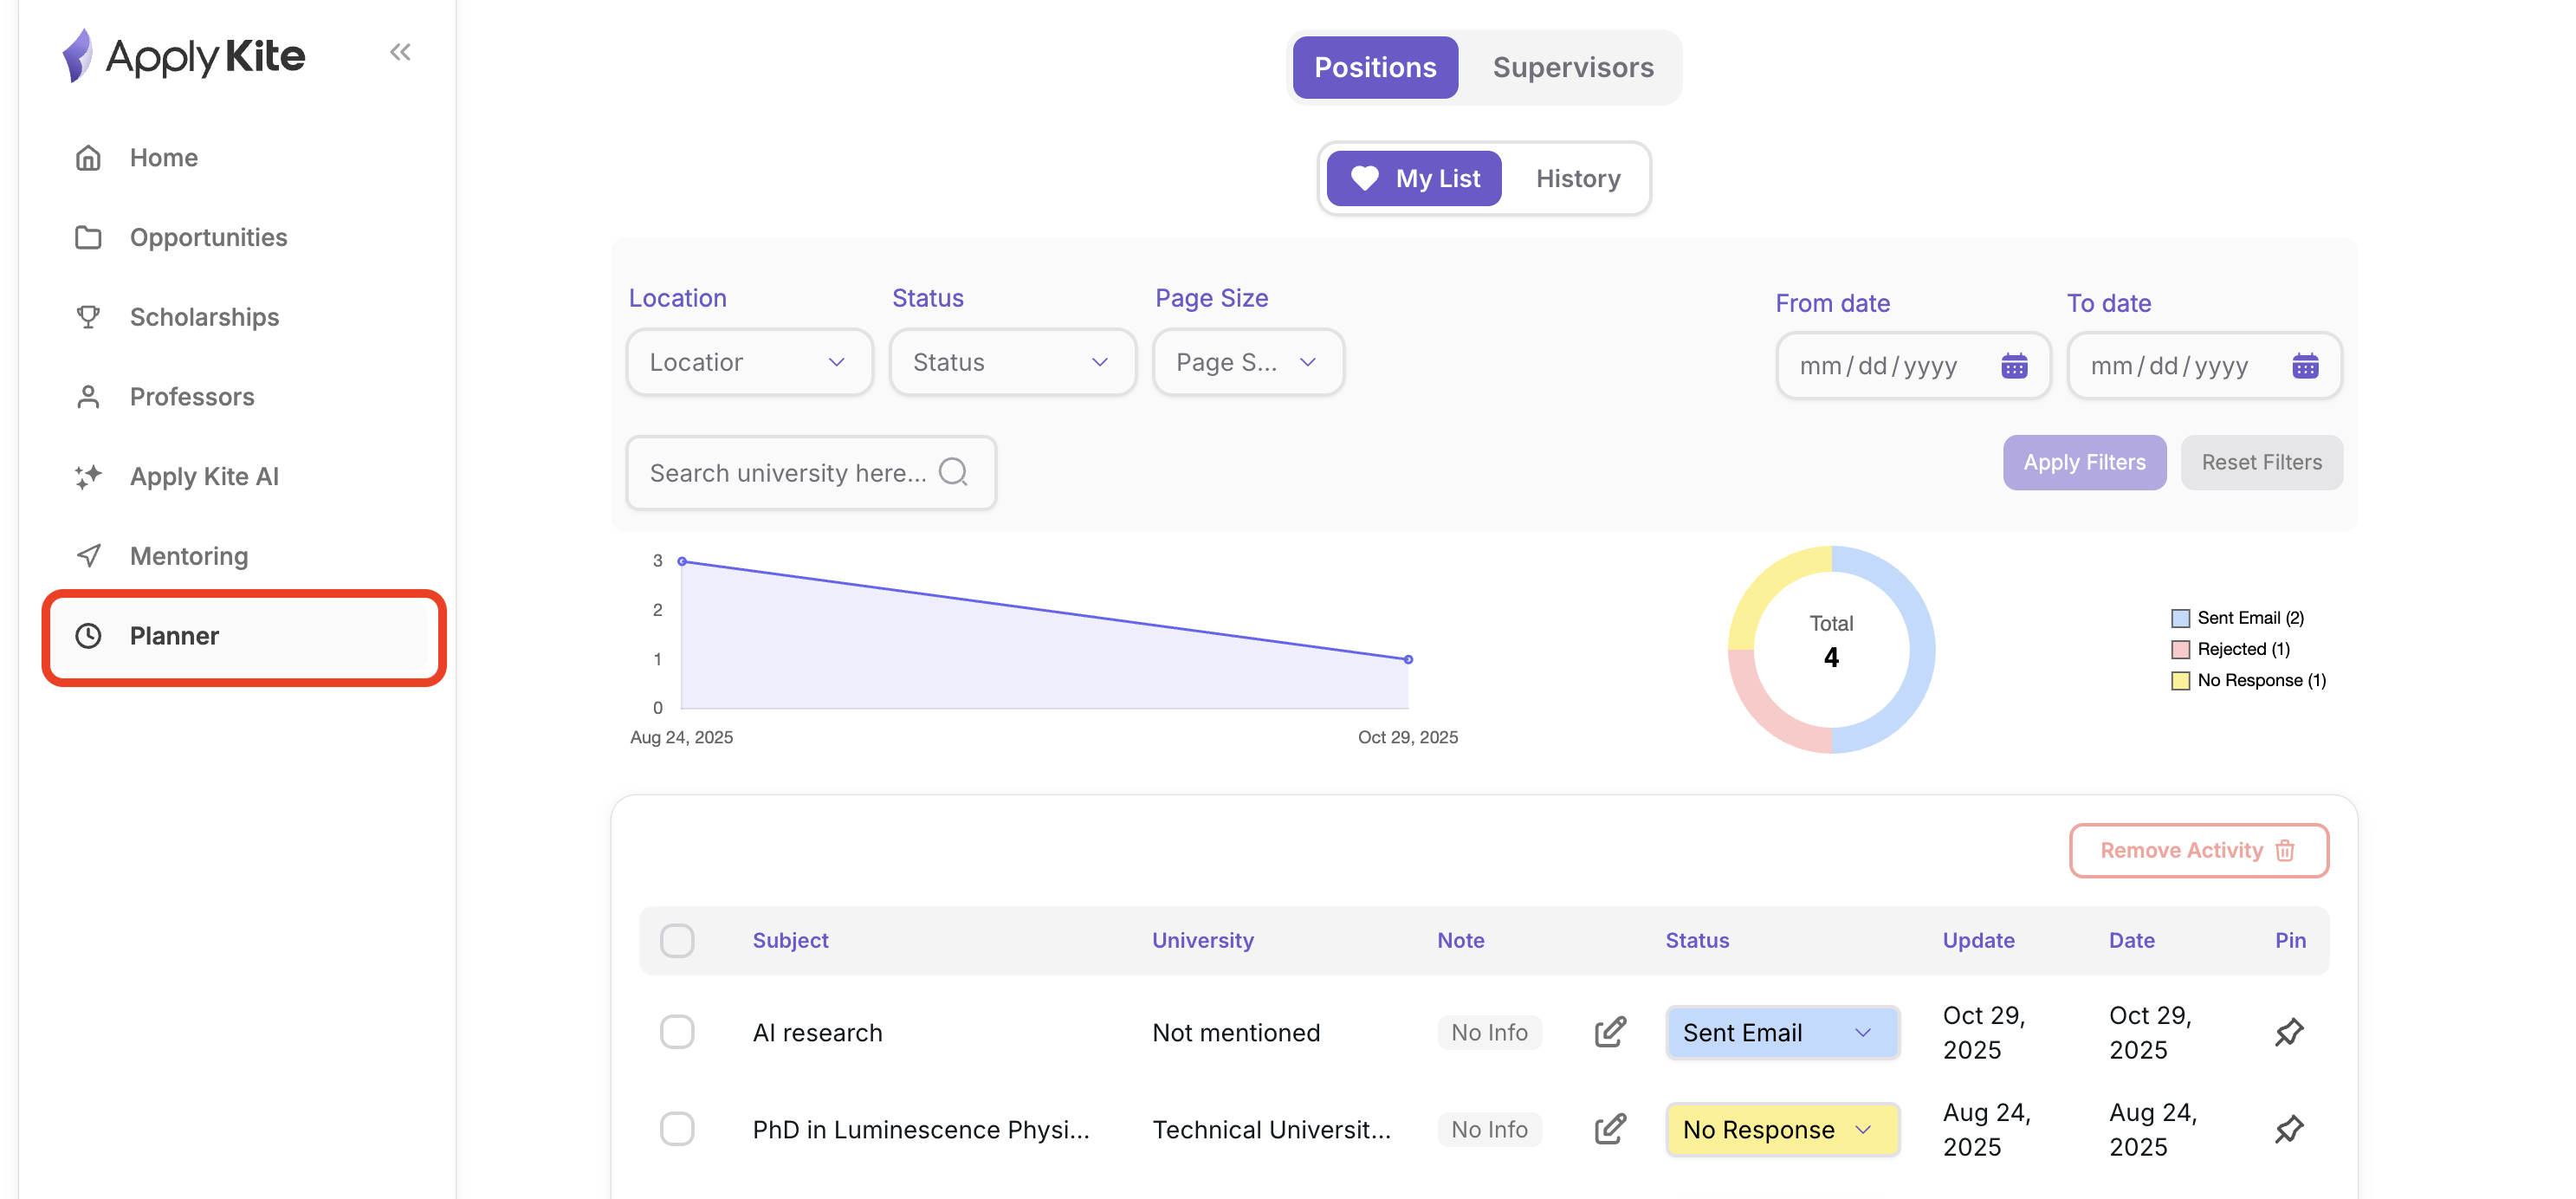Switch to the Supervisors tab
Viewport: 2576px width, 1199px height.
1573,67
